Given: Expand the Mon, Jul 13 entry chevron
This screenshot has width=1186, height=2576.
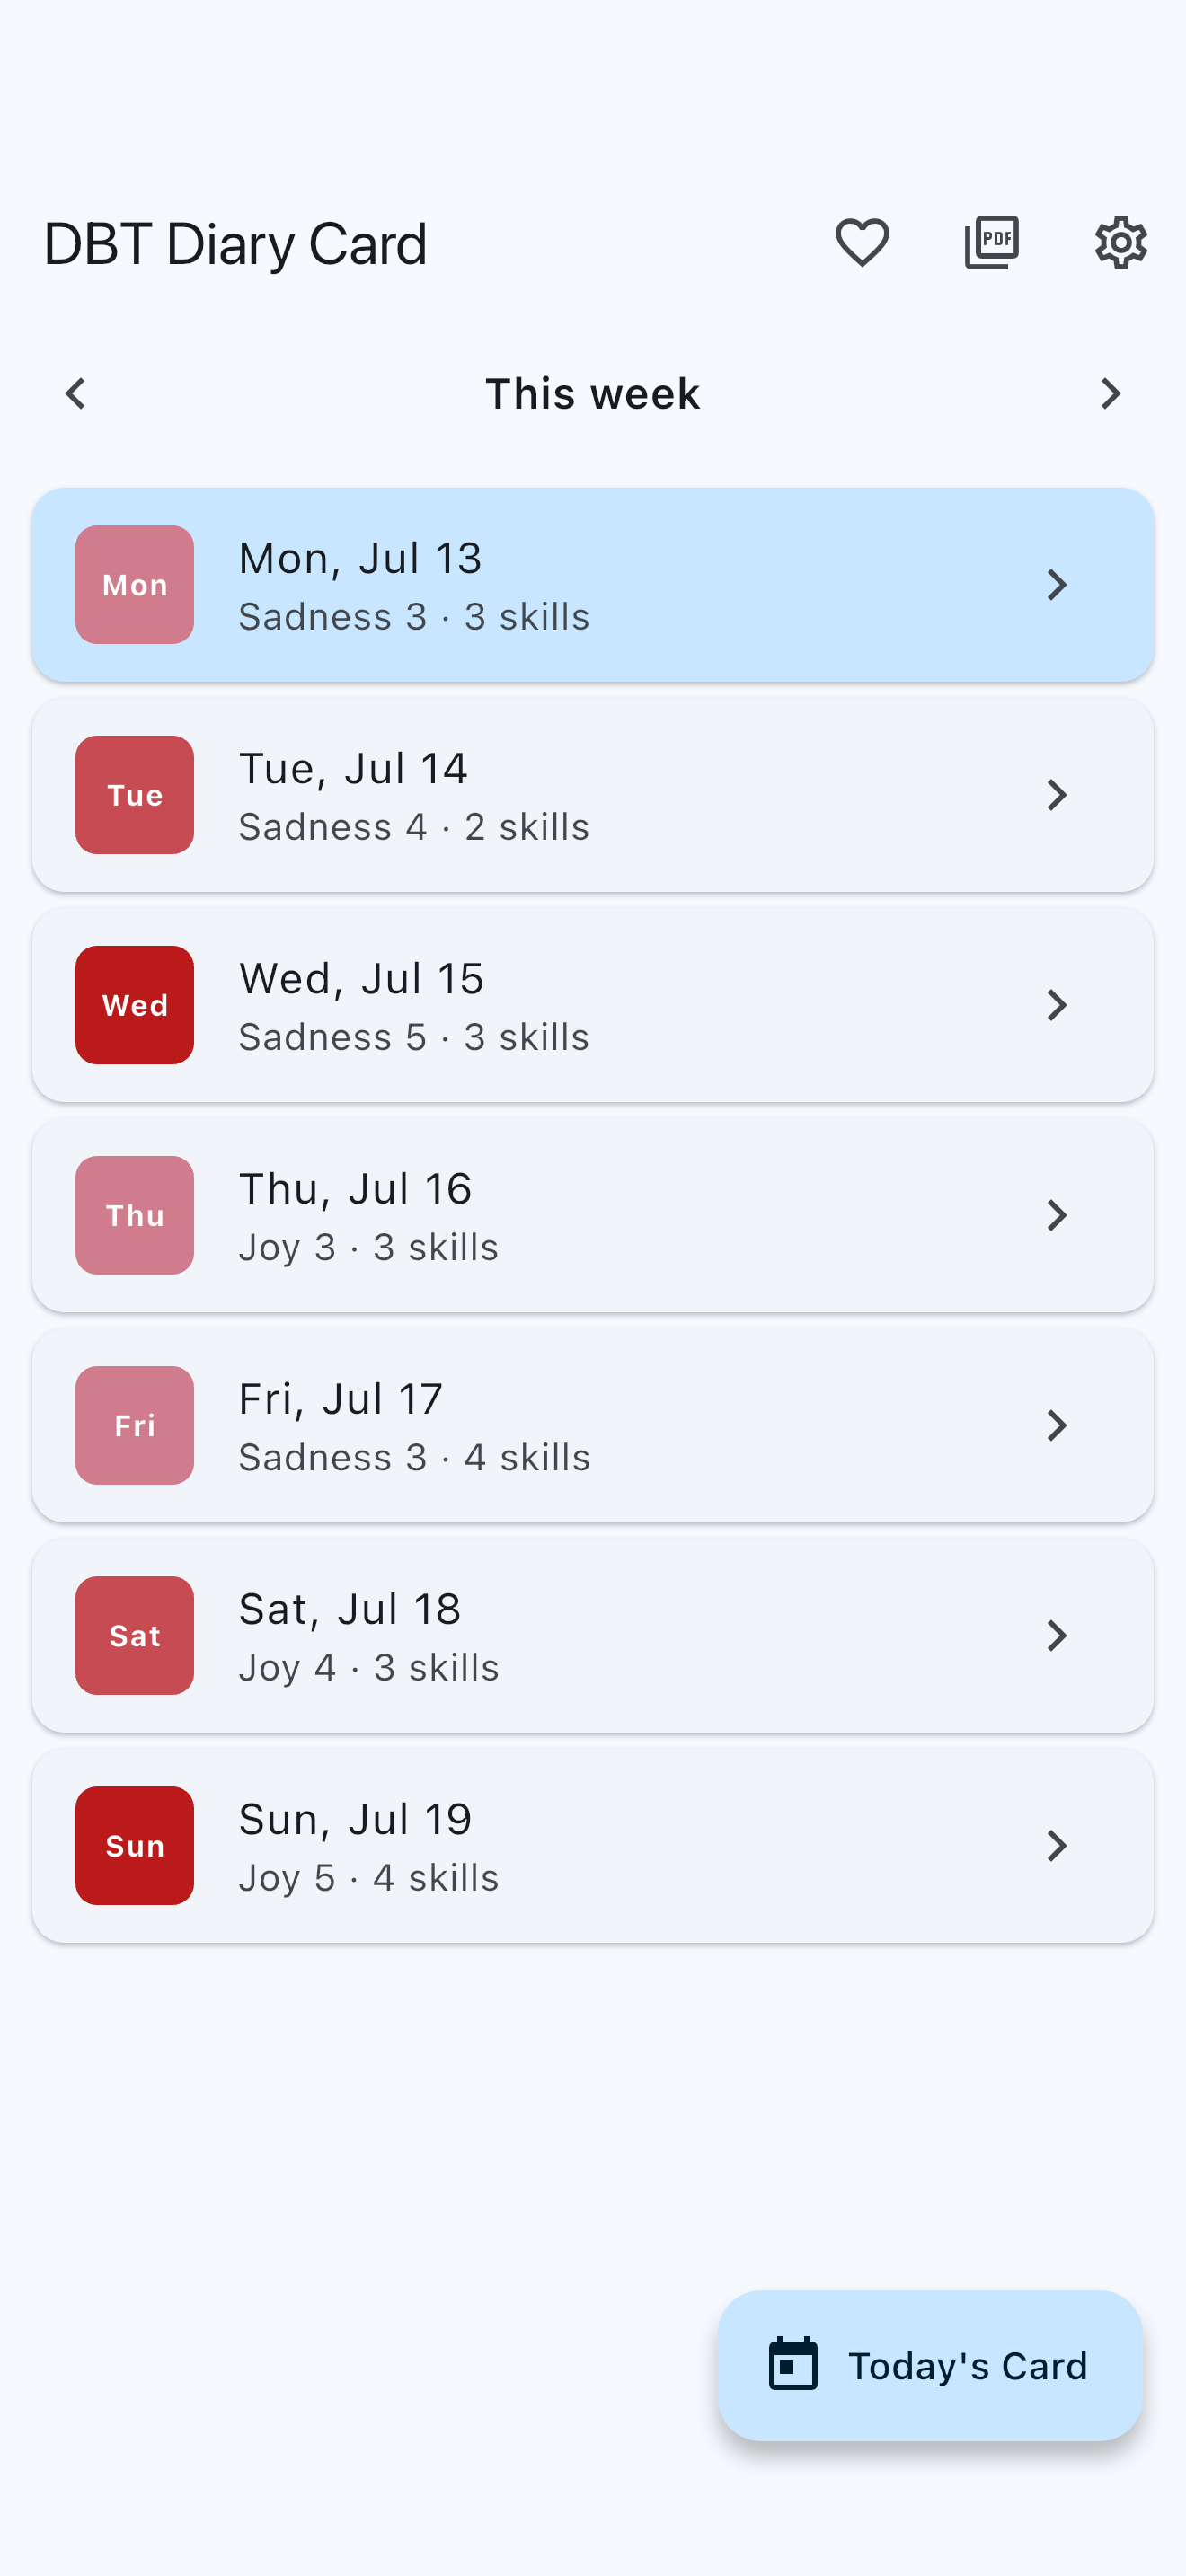Looking at the screenshot, I should point(1057,585).
